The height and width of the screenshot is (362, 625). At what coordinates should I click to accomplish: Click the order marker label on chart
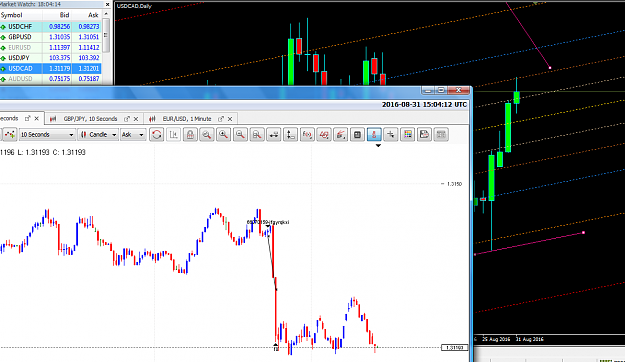coord(268,222)
